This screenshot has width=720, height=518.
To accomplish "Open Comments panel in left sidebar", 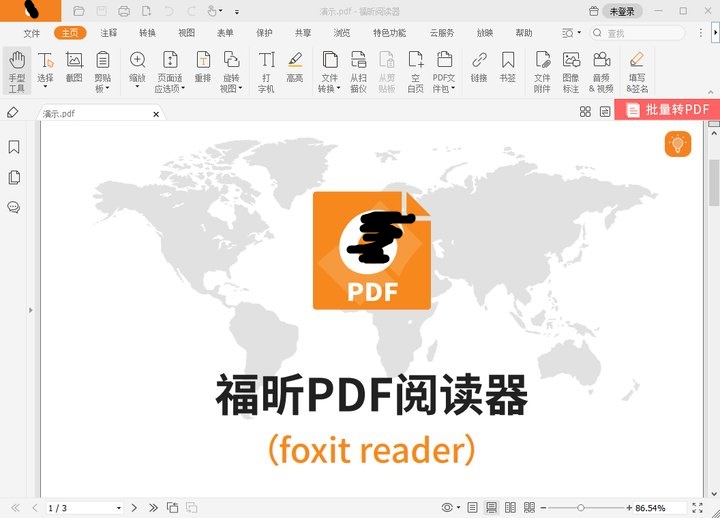I will [14, 207].
